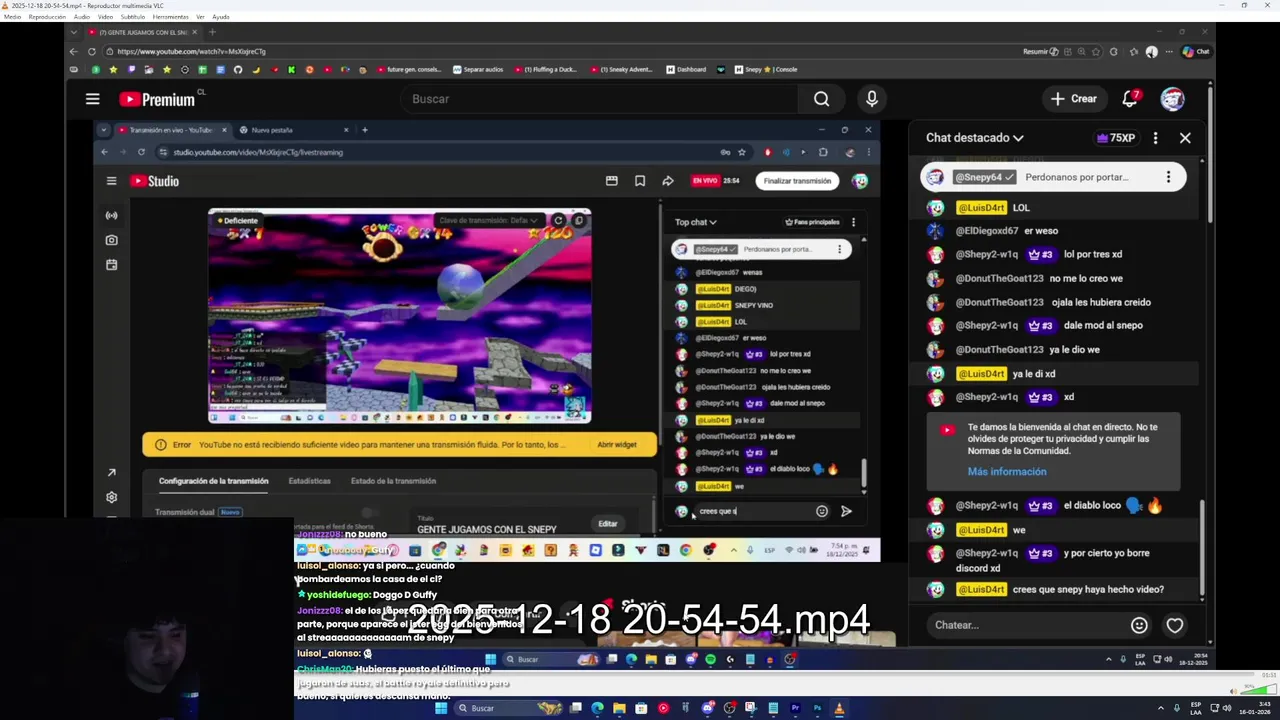Click Editar next to stream title
Screen dimensions: 1280x720
[608, 524]
